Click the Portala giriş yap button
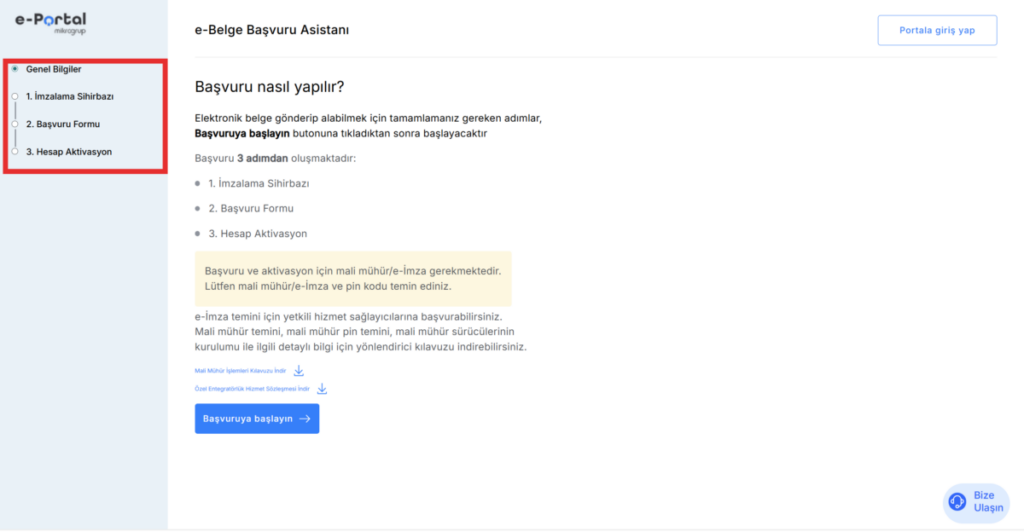 pos(937,30)
